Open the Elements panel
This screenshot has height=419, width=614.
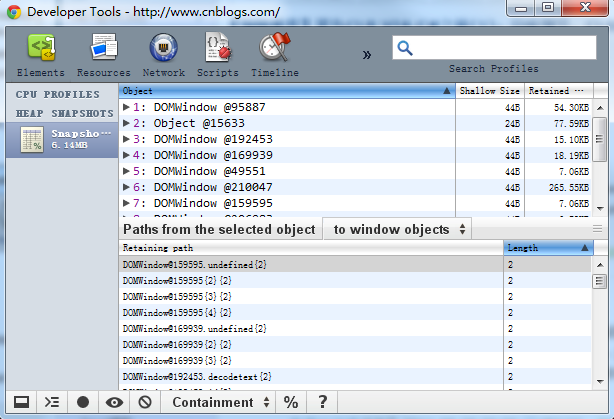click(41, 55)
